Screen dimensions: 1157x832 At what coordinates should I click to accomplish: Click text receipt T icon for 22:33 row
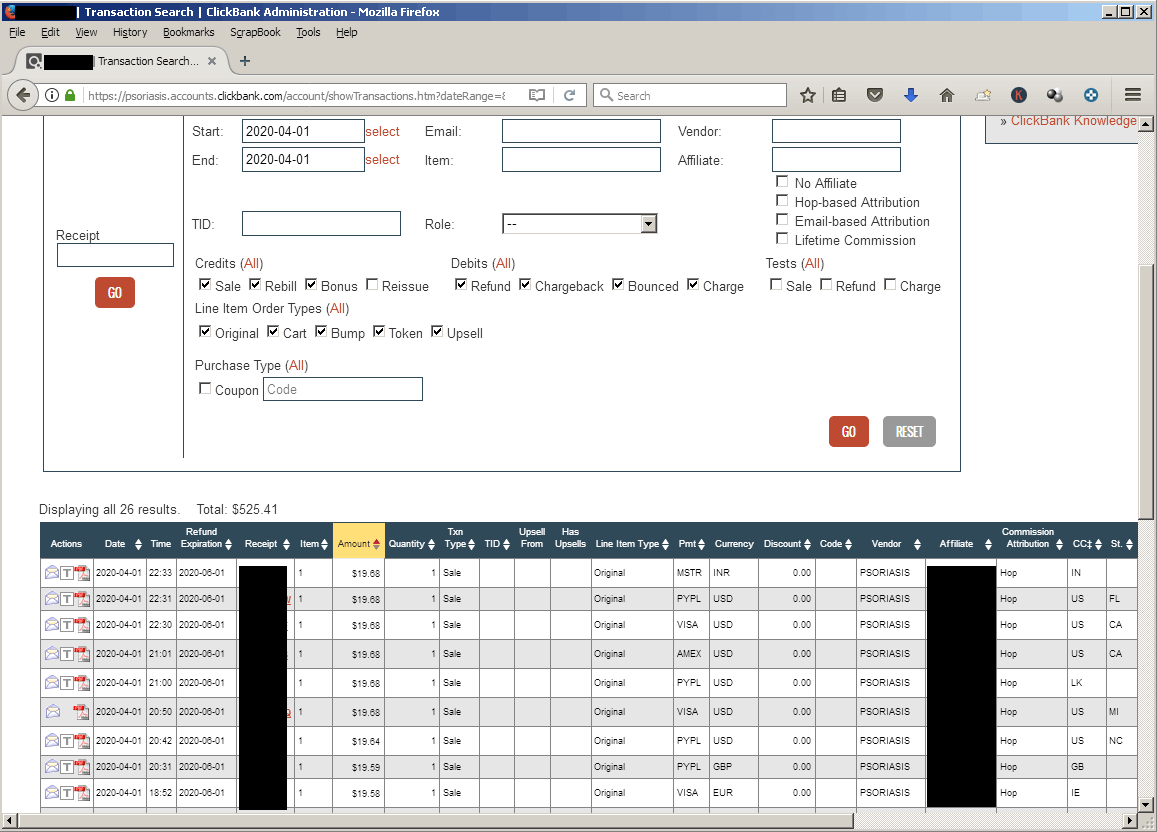coord(66,572)
